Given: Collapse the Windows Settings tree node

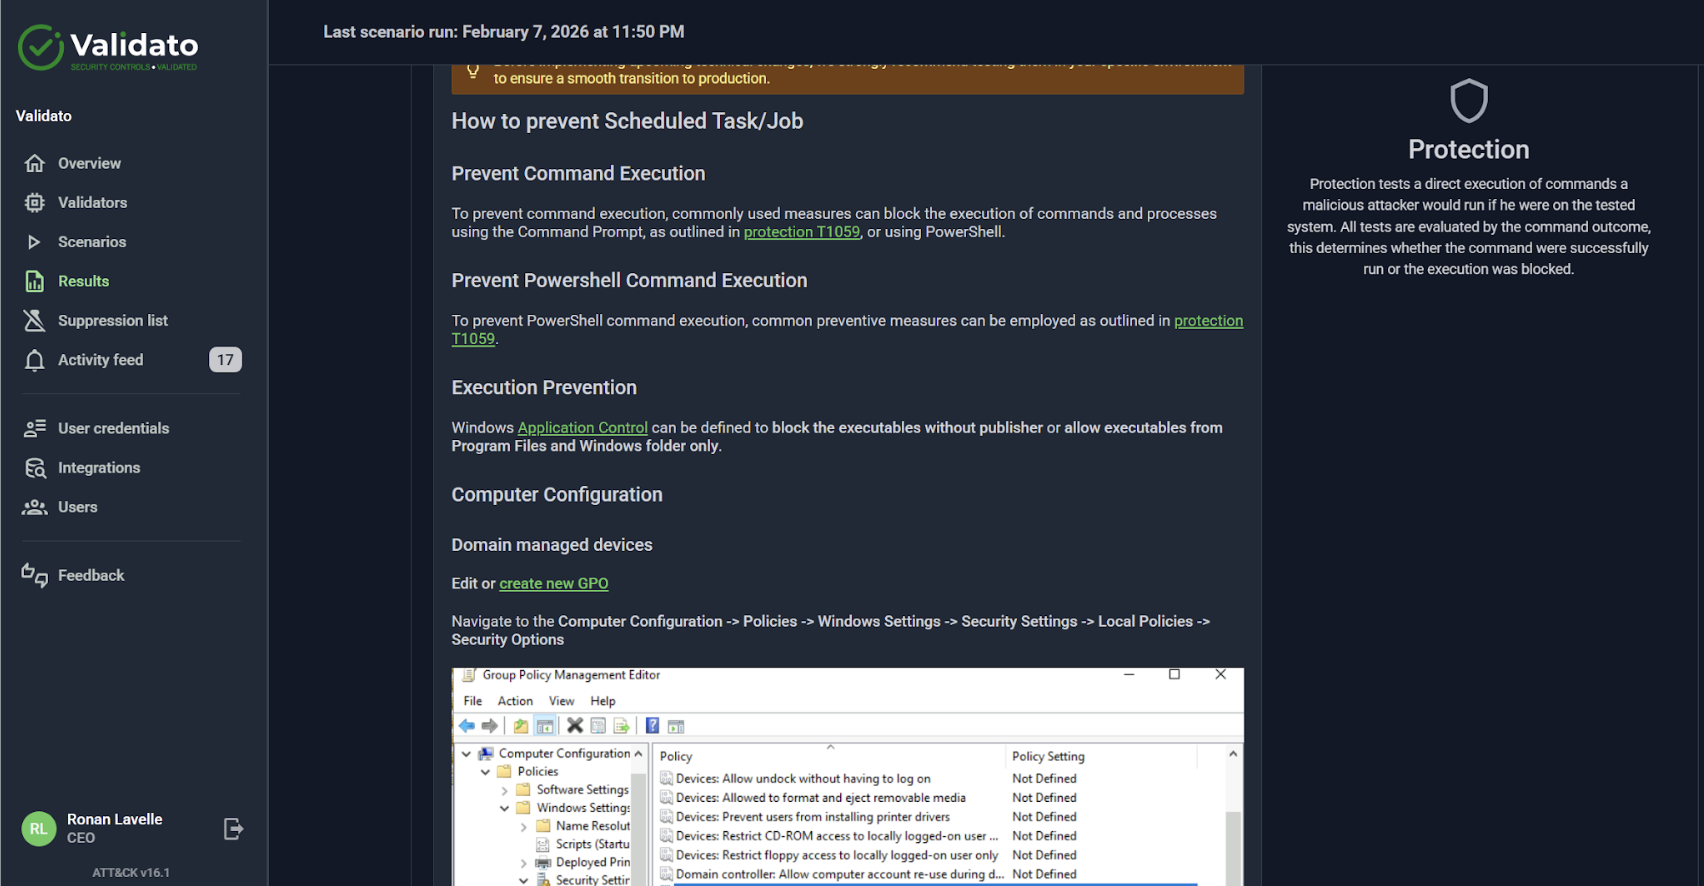Looking at the screenshot, I should (x=505, y=808).
